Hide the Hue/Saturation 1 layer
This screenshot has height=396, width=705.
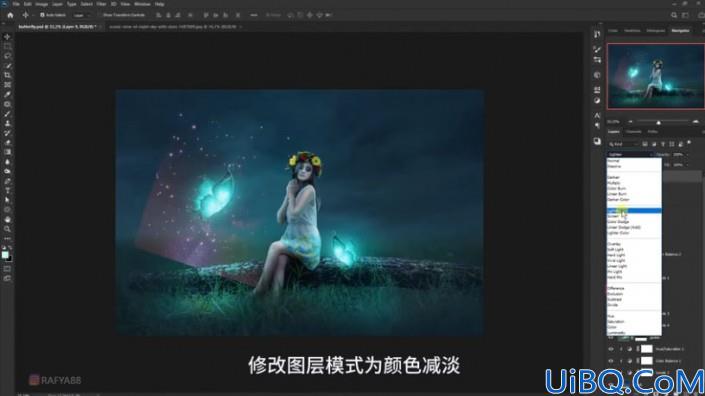click(x=611, y=349)
